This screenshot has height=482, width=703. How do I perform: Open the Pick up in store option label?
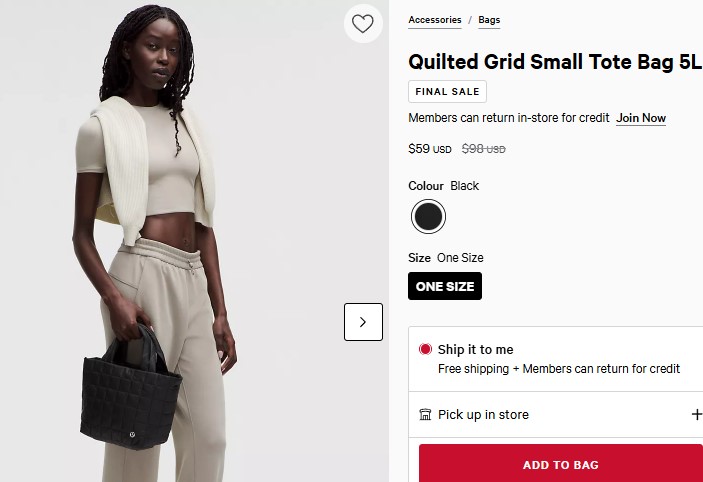pyautogui.click(x=483, y=415)
